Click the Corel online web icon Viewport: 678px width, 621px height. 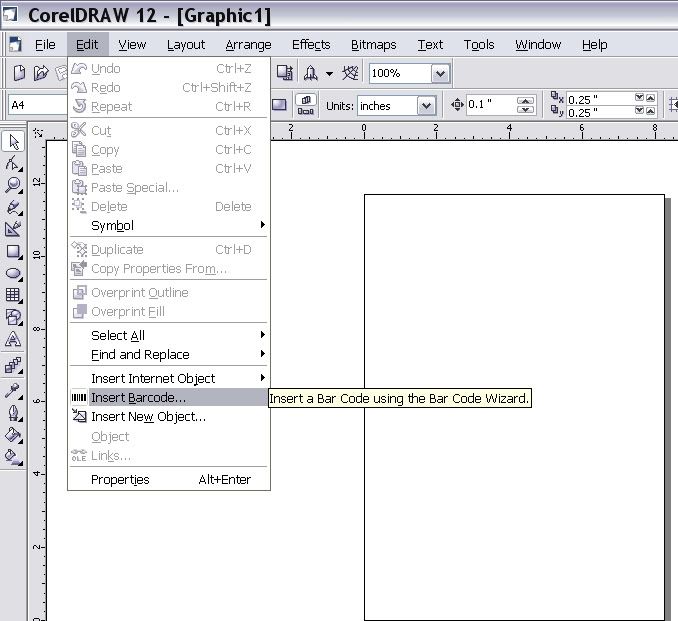click(350, 73)
